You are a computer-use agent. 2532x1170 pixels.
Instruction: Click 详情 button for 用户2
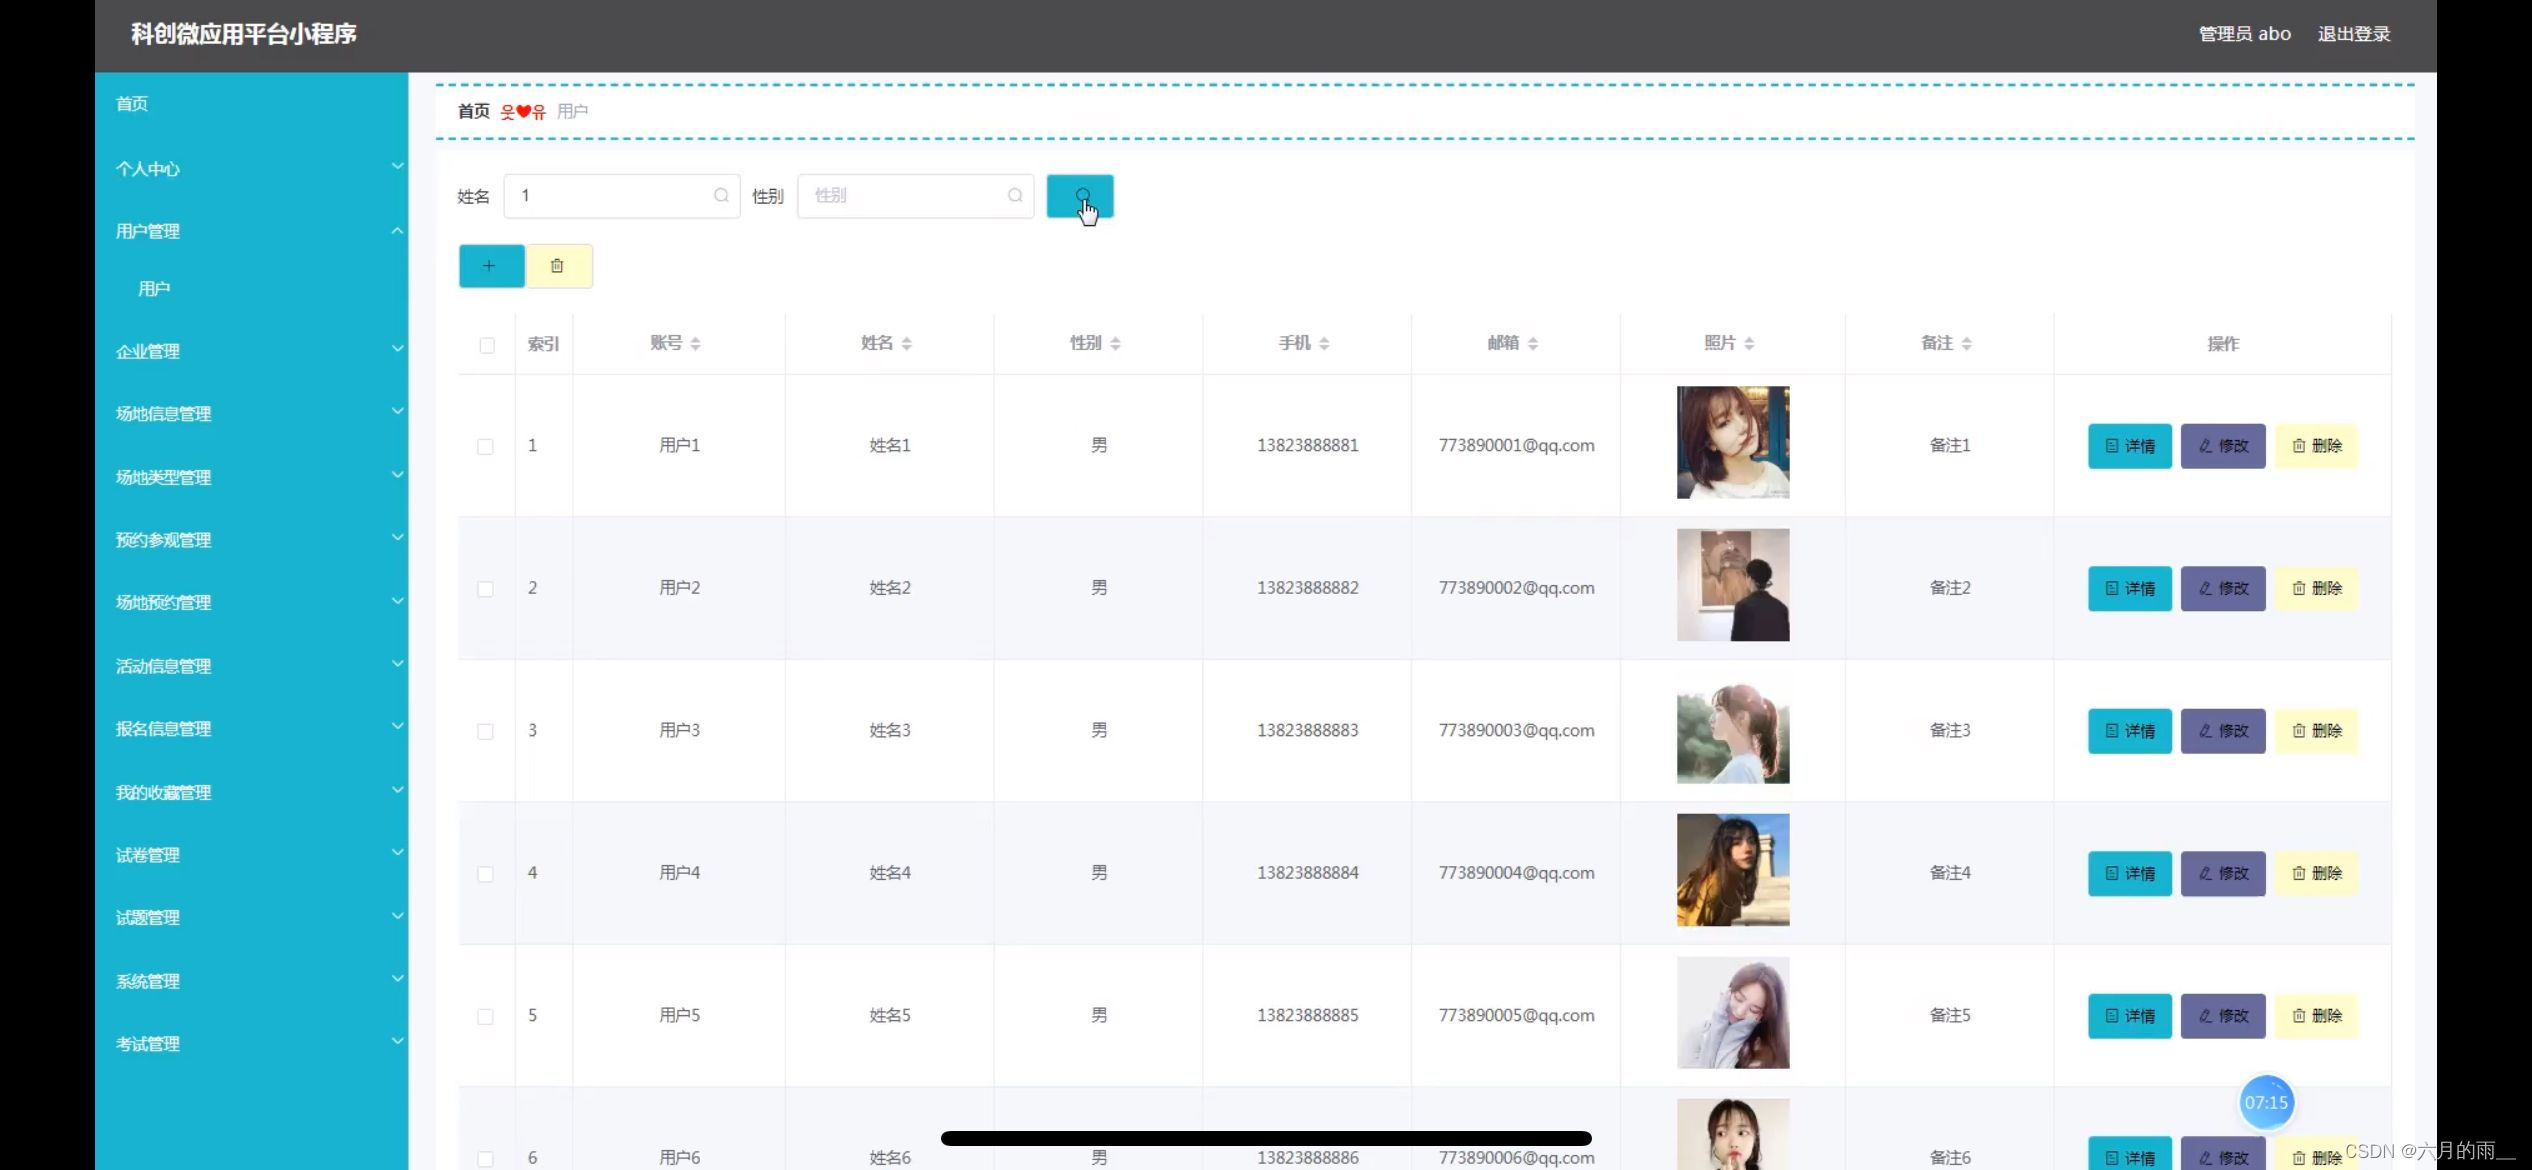(x=2128, y=588)
